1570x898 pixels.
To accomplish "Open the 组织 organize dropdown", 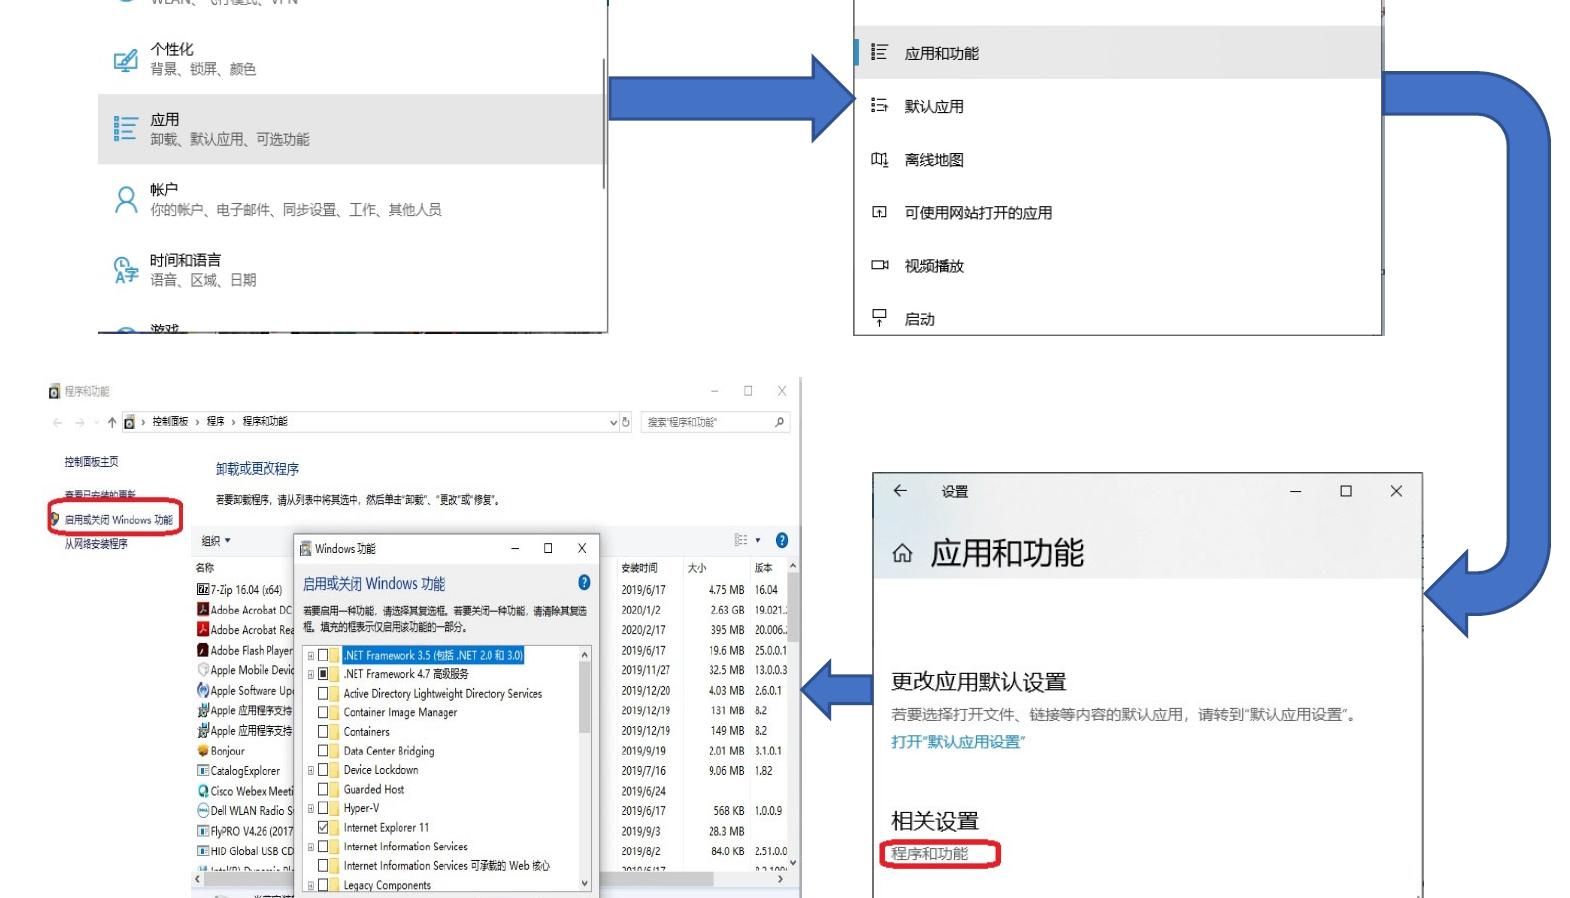I will pos(216,541).
